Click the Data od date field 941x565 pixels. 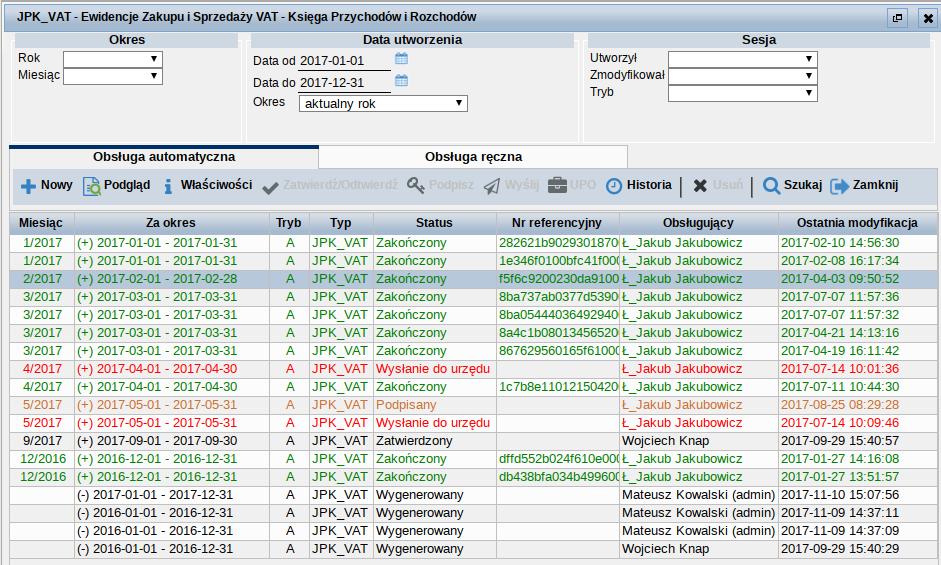(344, 61)
